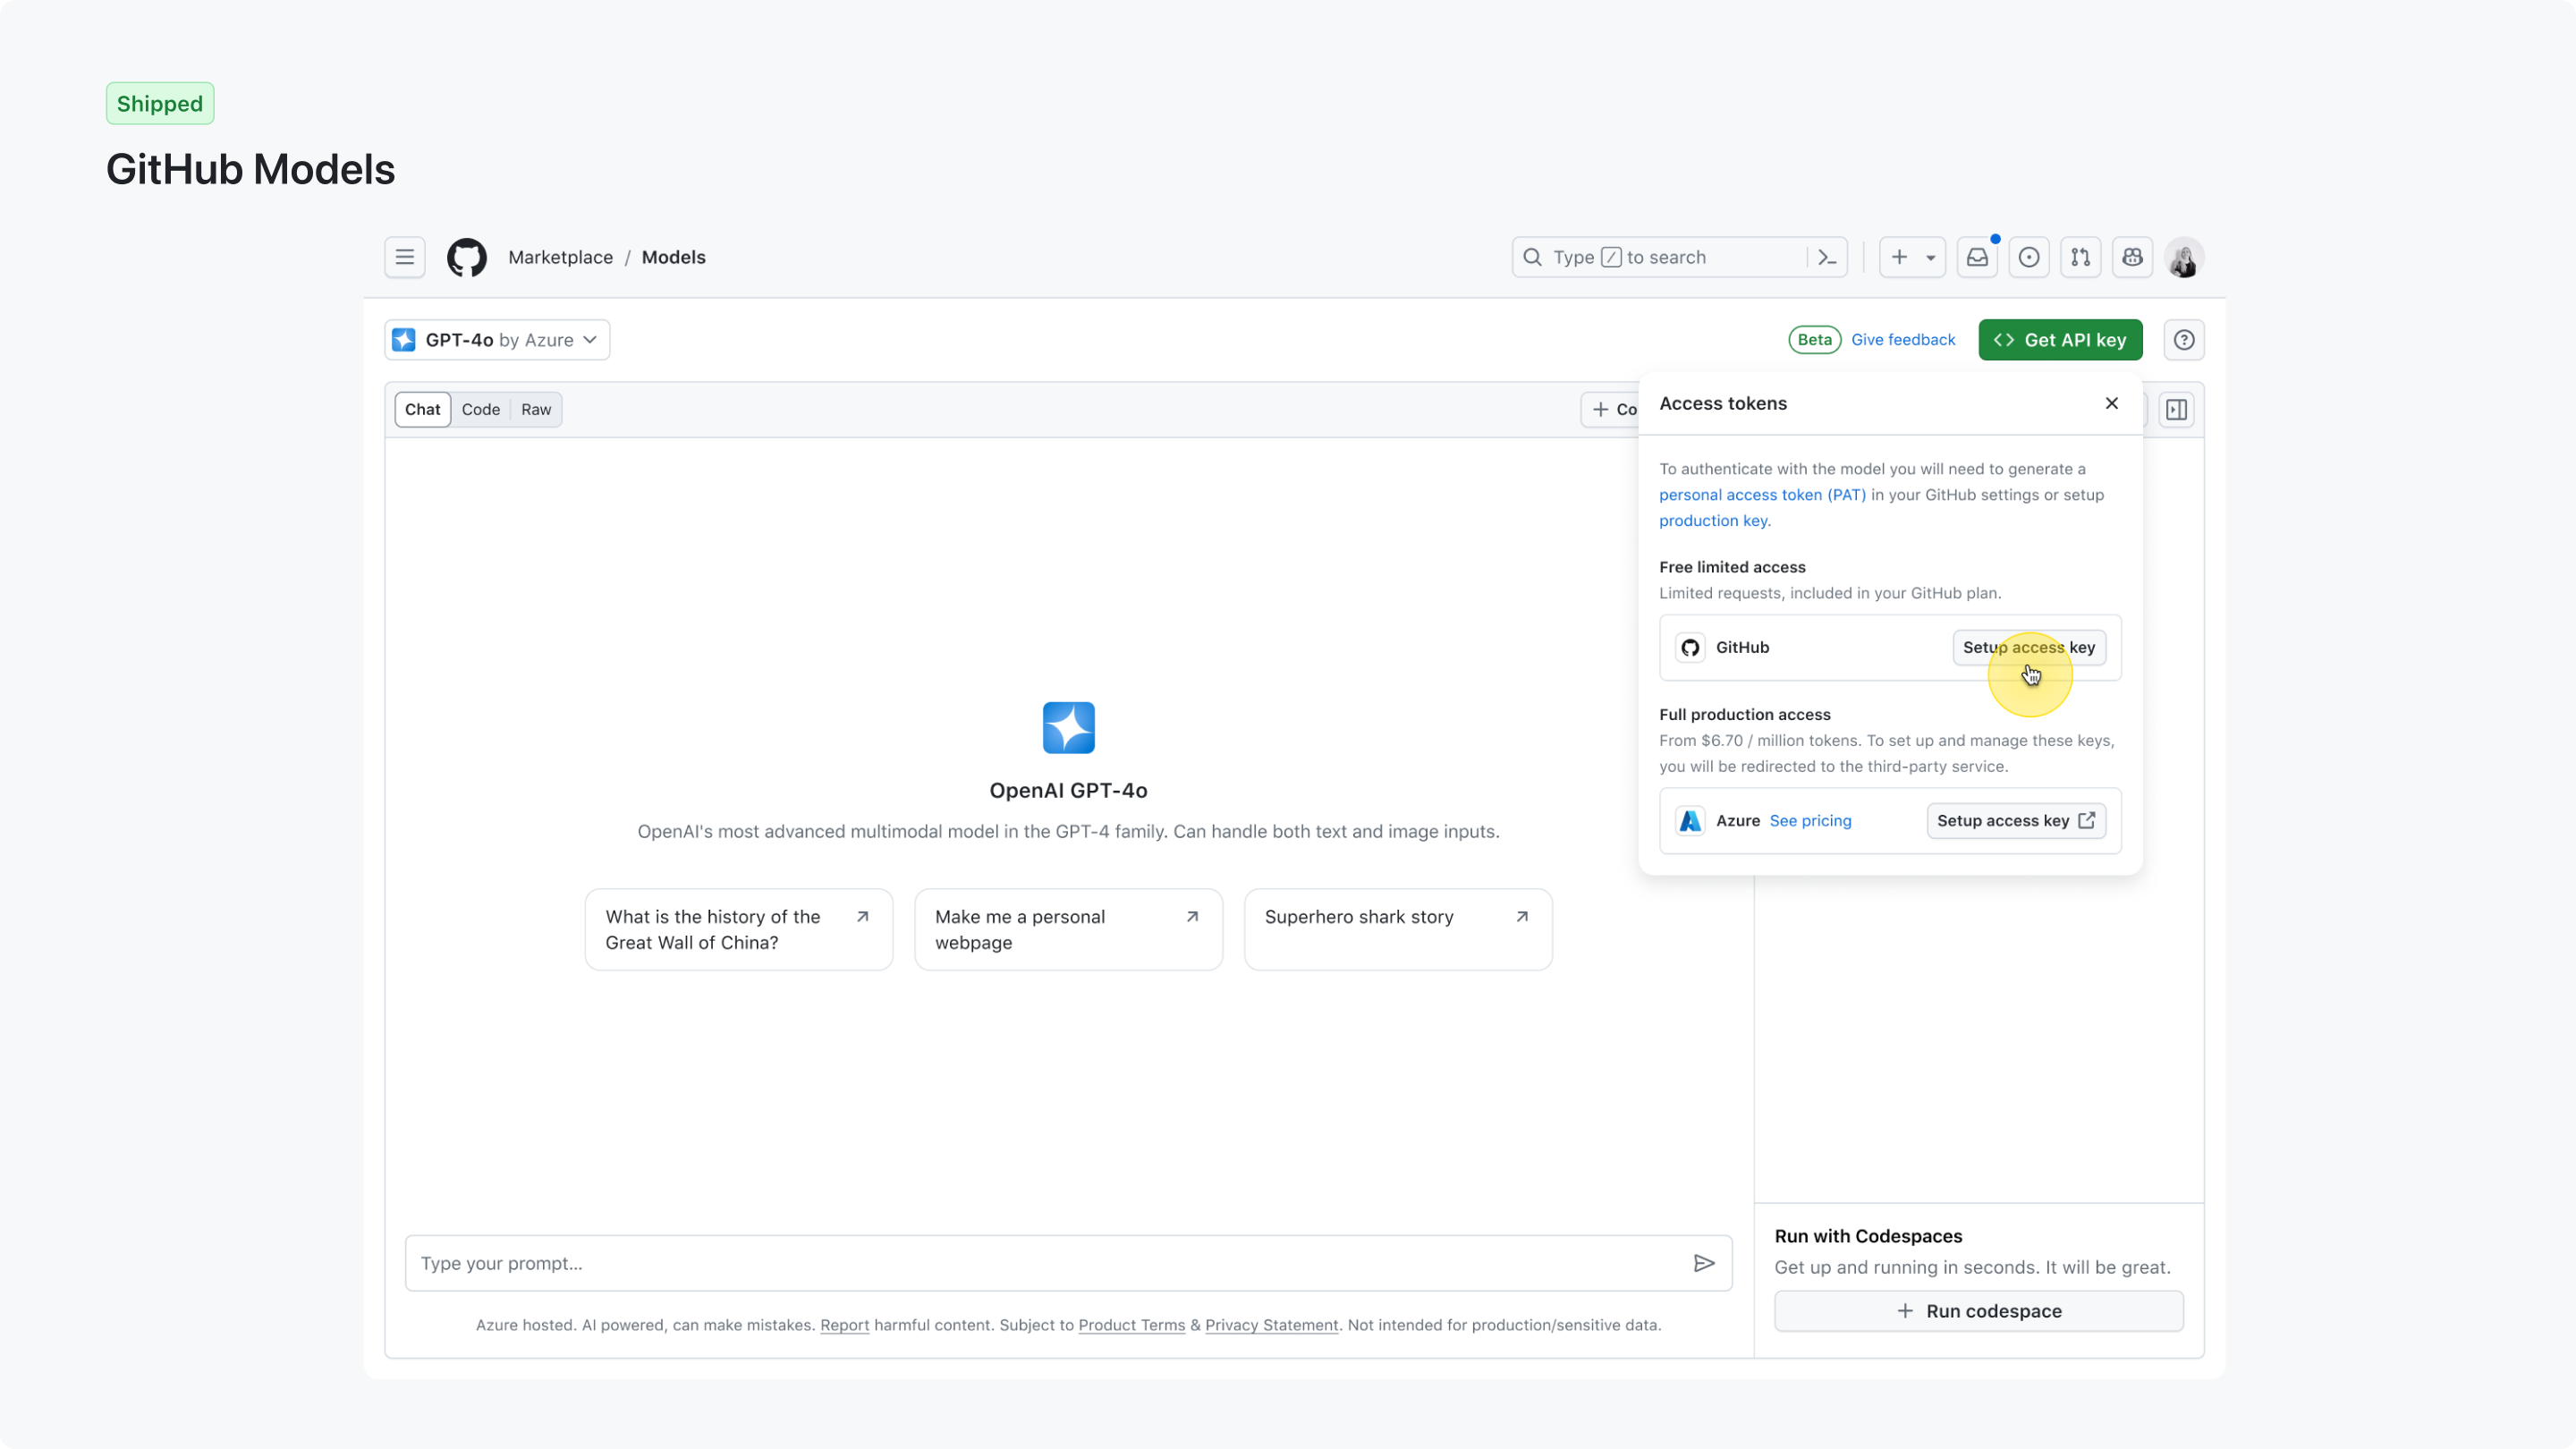Click the Get API key button
Viewport: 2576px width, 1449px height.
(2060, 340)
